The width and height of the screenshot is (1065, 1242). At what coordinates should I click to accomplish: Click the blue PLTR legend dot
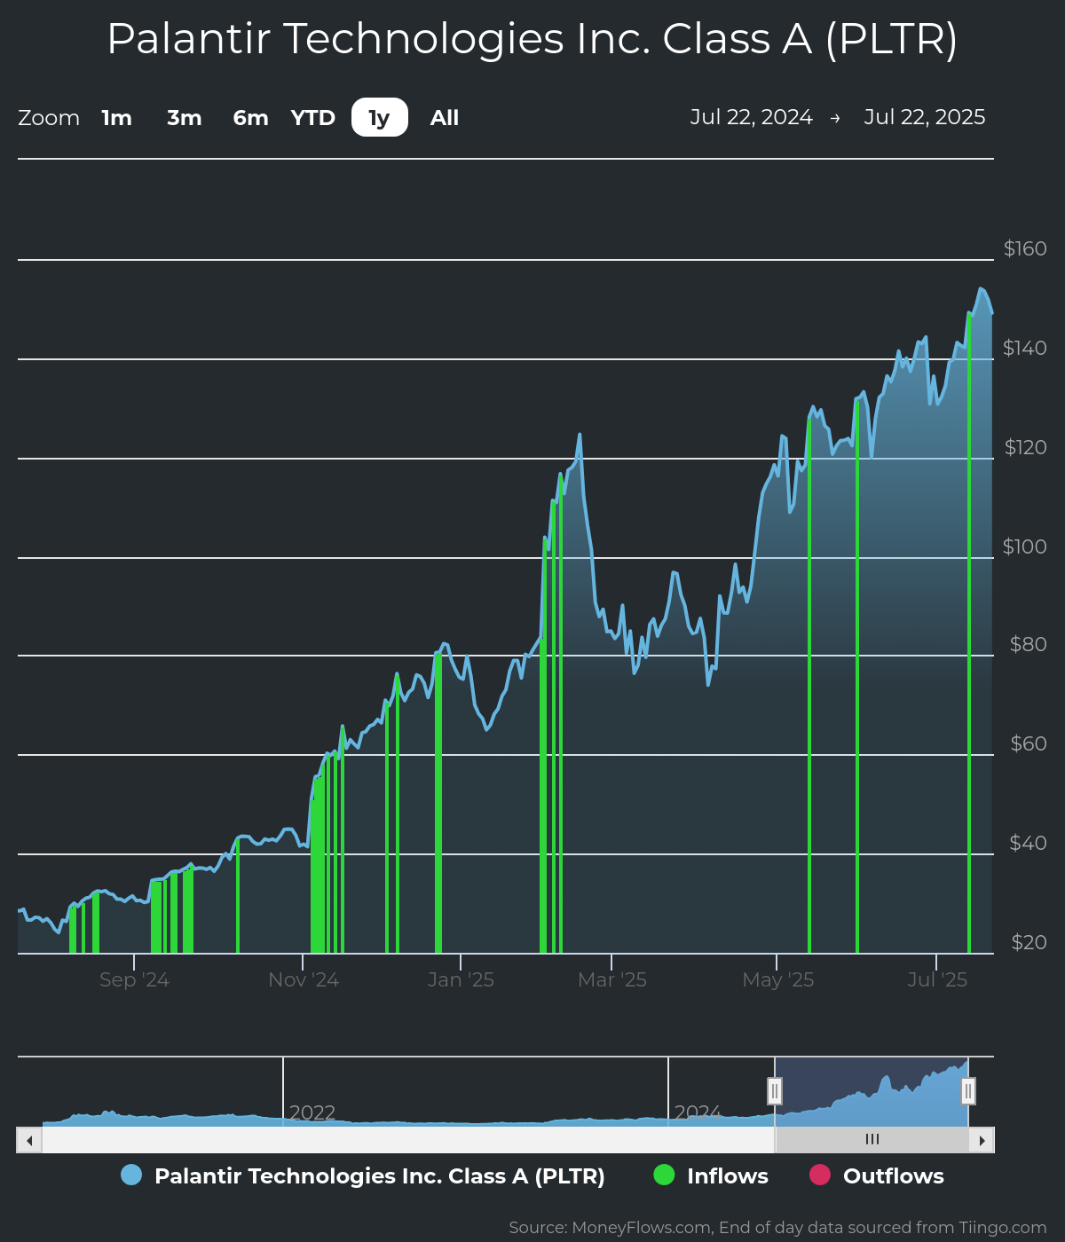click(131, 1175)
